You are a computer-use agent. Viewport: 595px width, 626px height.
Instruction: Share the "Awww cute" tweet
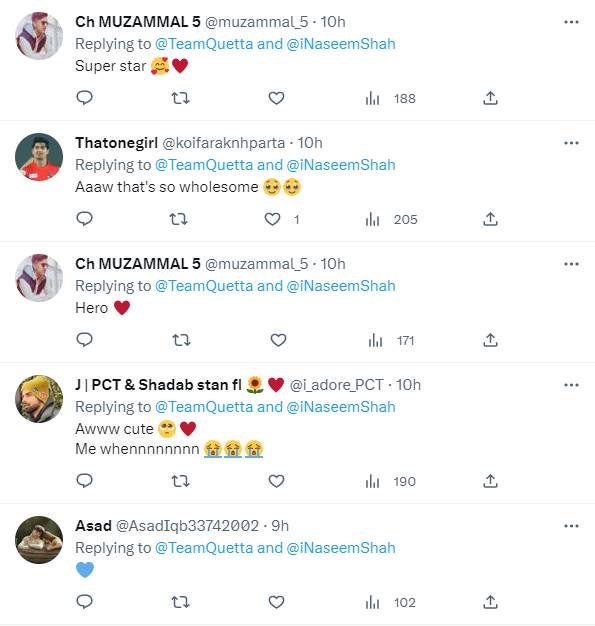490,481
